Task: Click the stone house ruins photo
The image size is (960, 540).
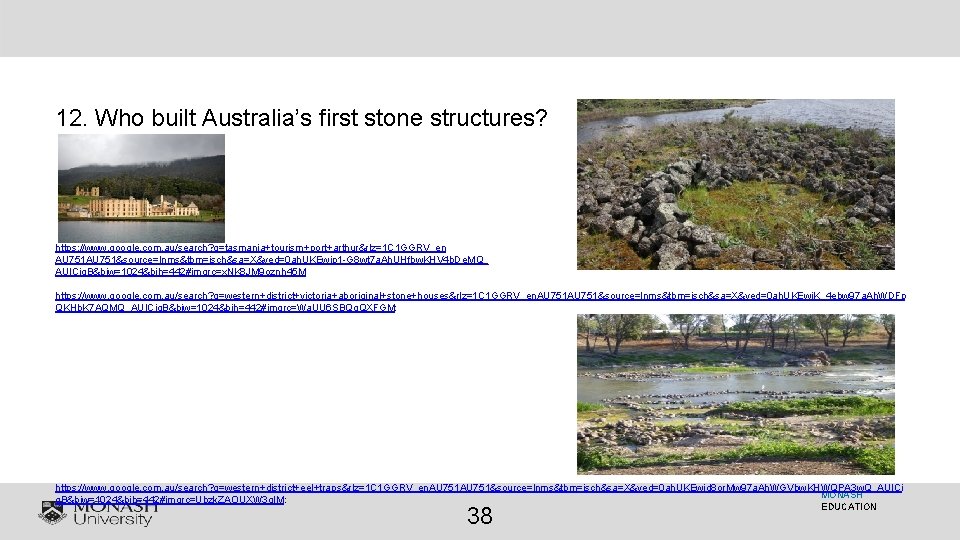Action: click(735, 184)
